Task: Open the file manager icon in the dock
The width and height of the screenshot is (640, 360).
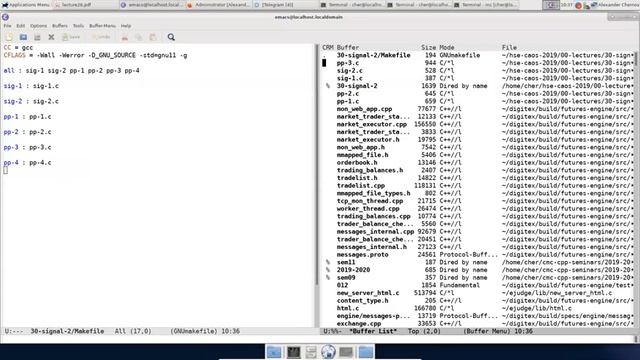Action: click(x=274, y=352)
